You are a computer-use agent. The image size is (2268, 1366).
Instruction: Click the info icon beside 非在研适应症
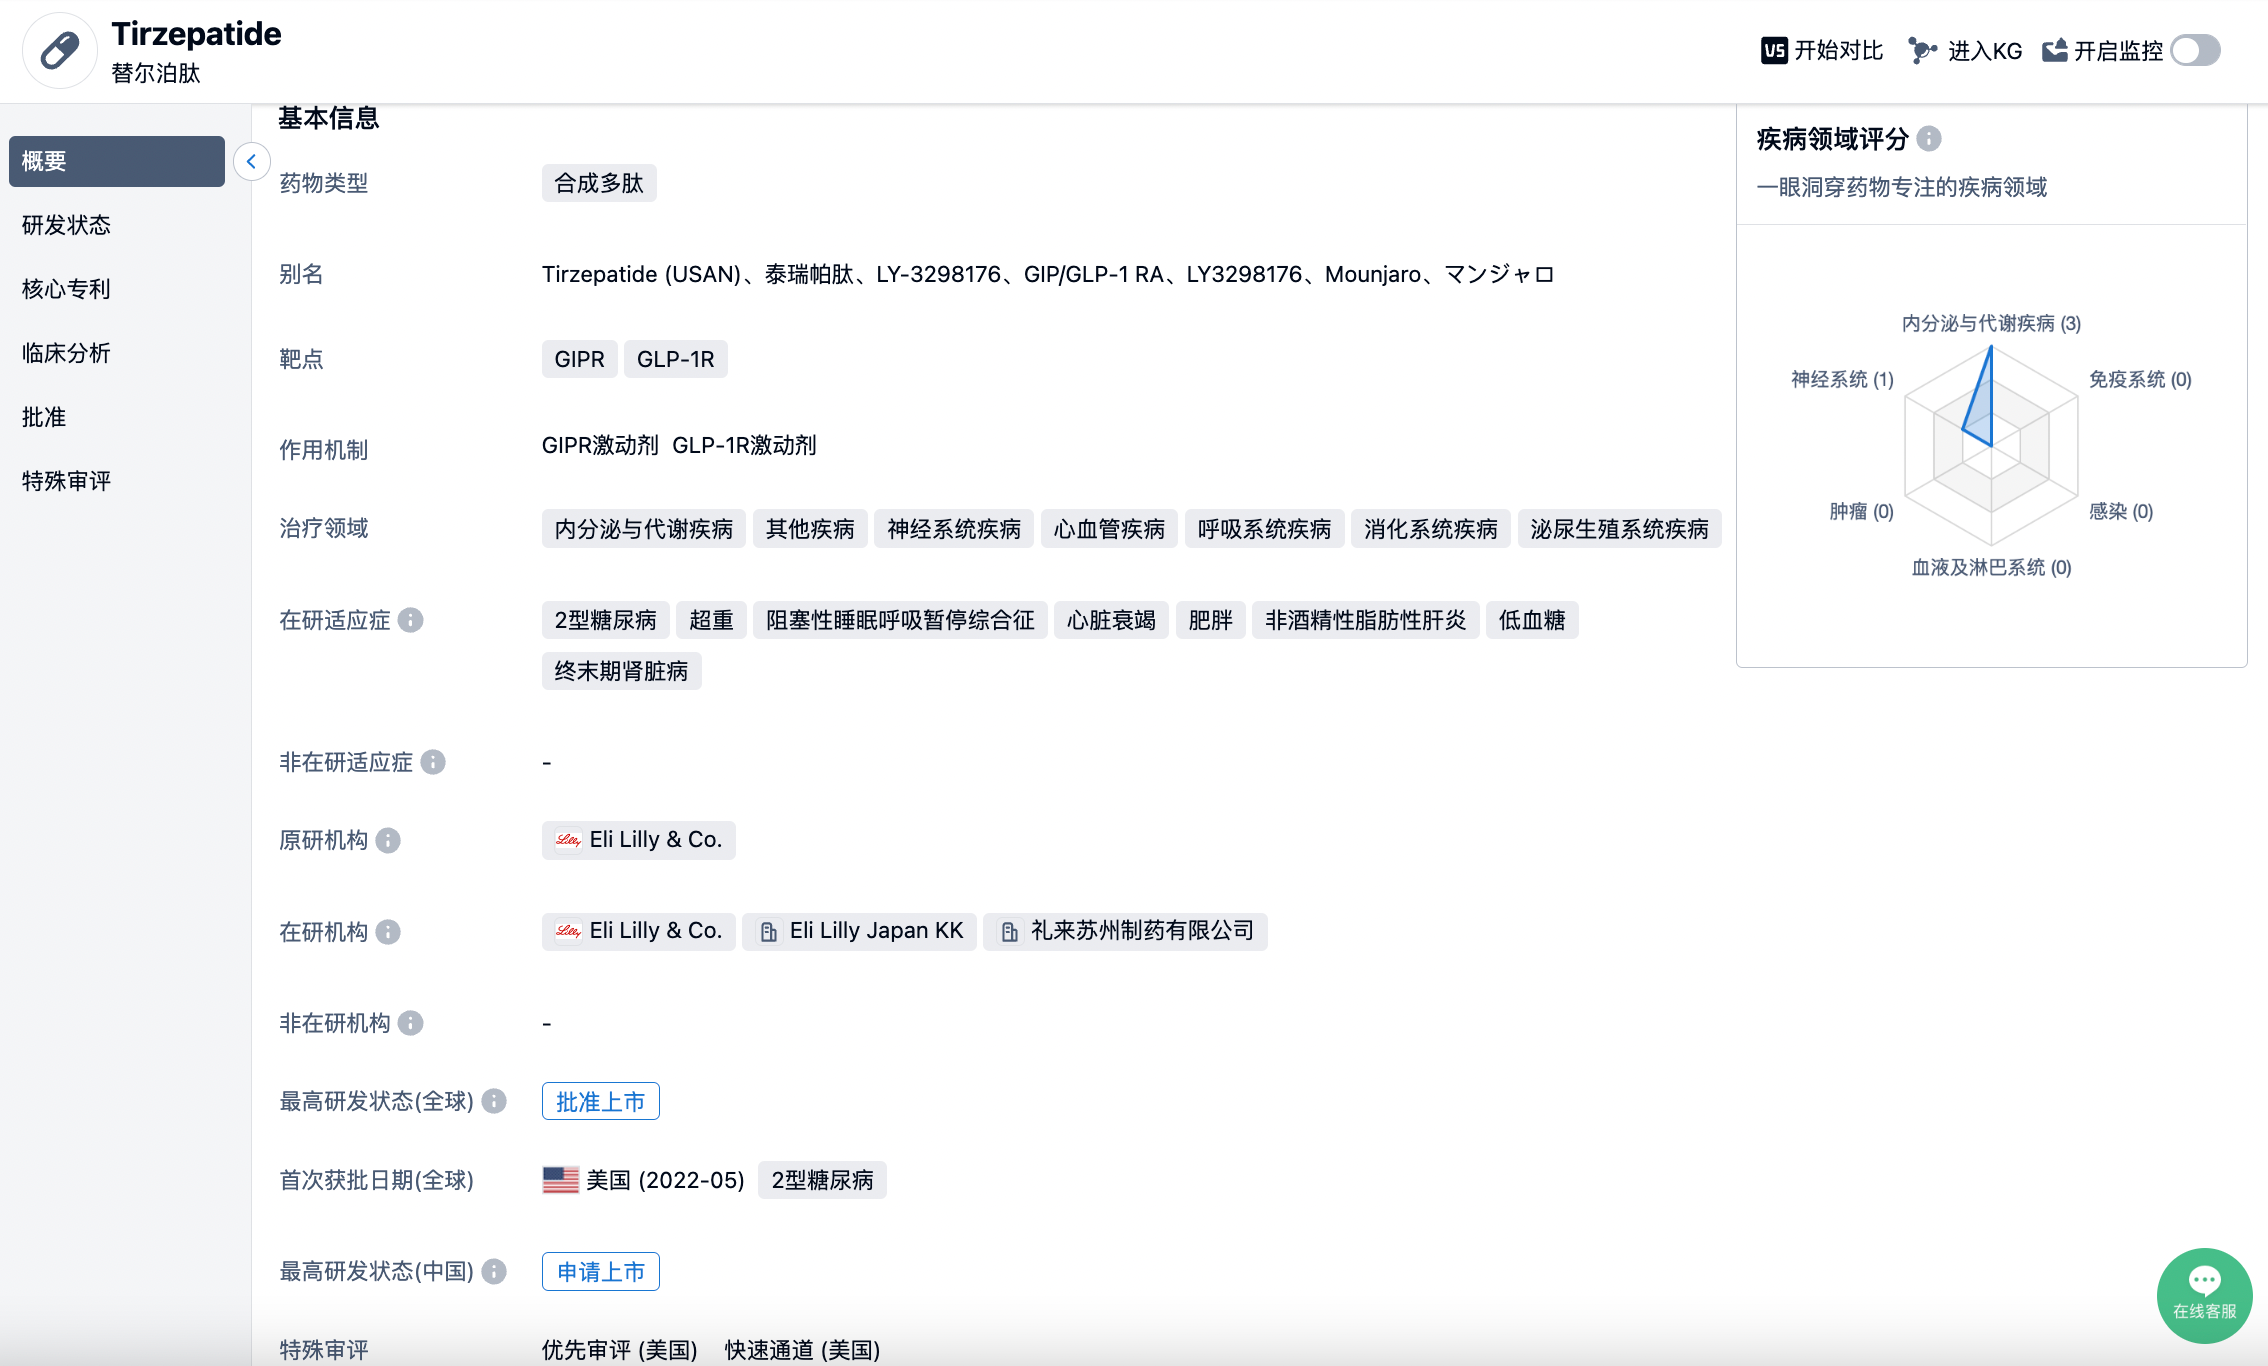pos(432,762)
